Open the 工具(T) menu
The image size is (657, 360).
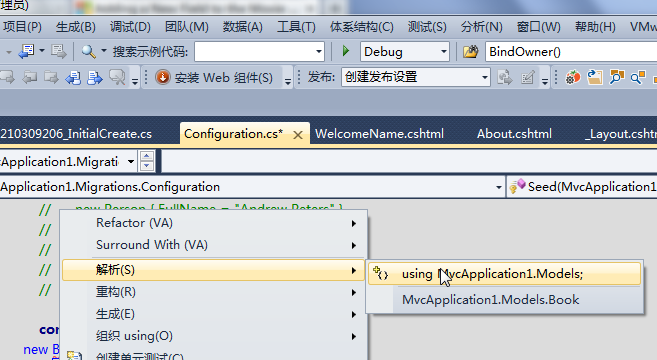(296, 27)
